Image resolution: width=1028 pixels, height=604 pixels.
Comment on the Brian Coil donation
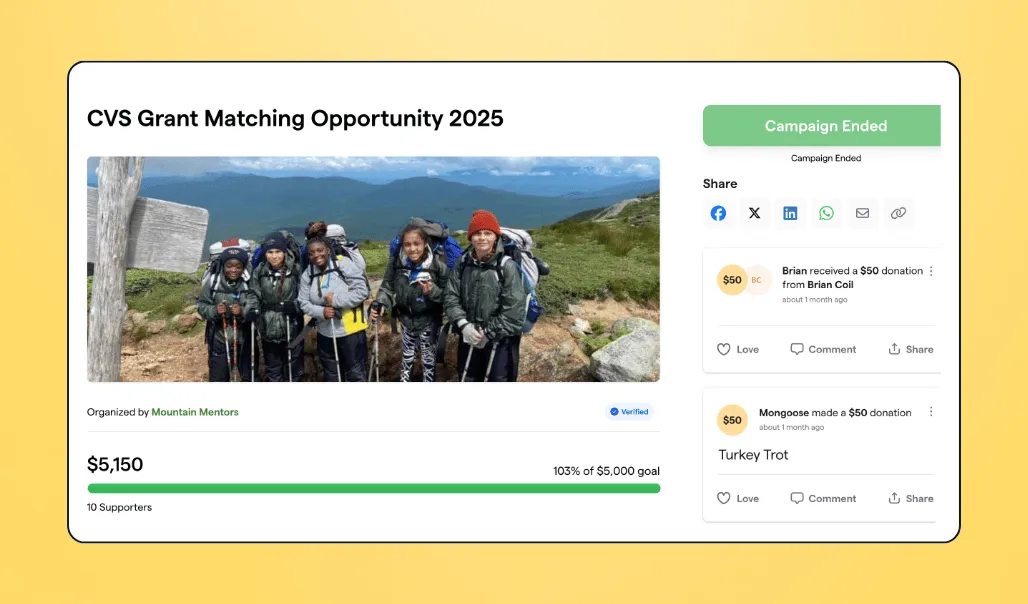coord(823,350)
